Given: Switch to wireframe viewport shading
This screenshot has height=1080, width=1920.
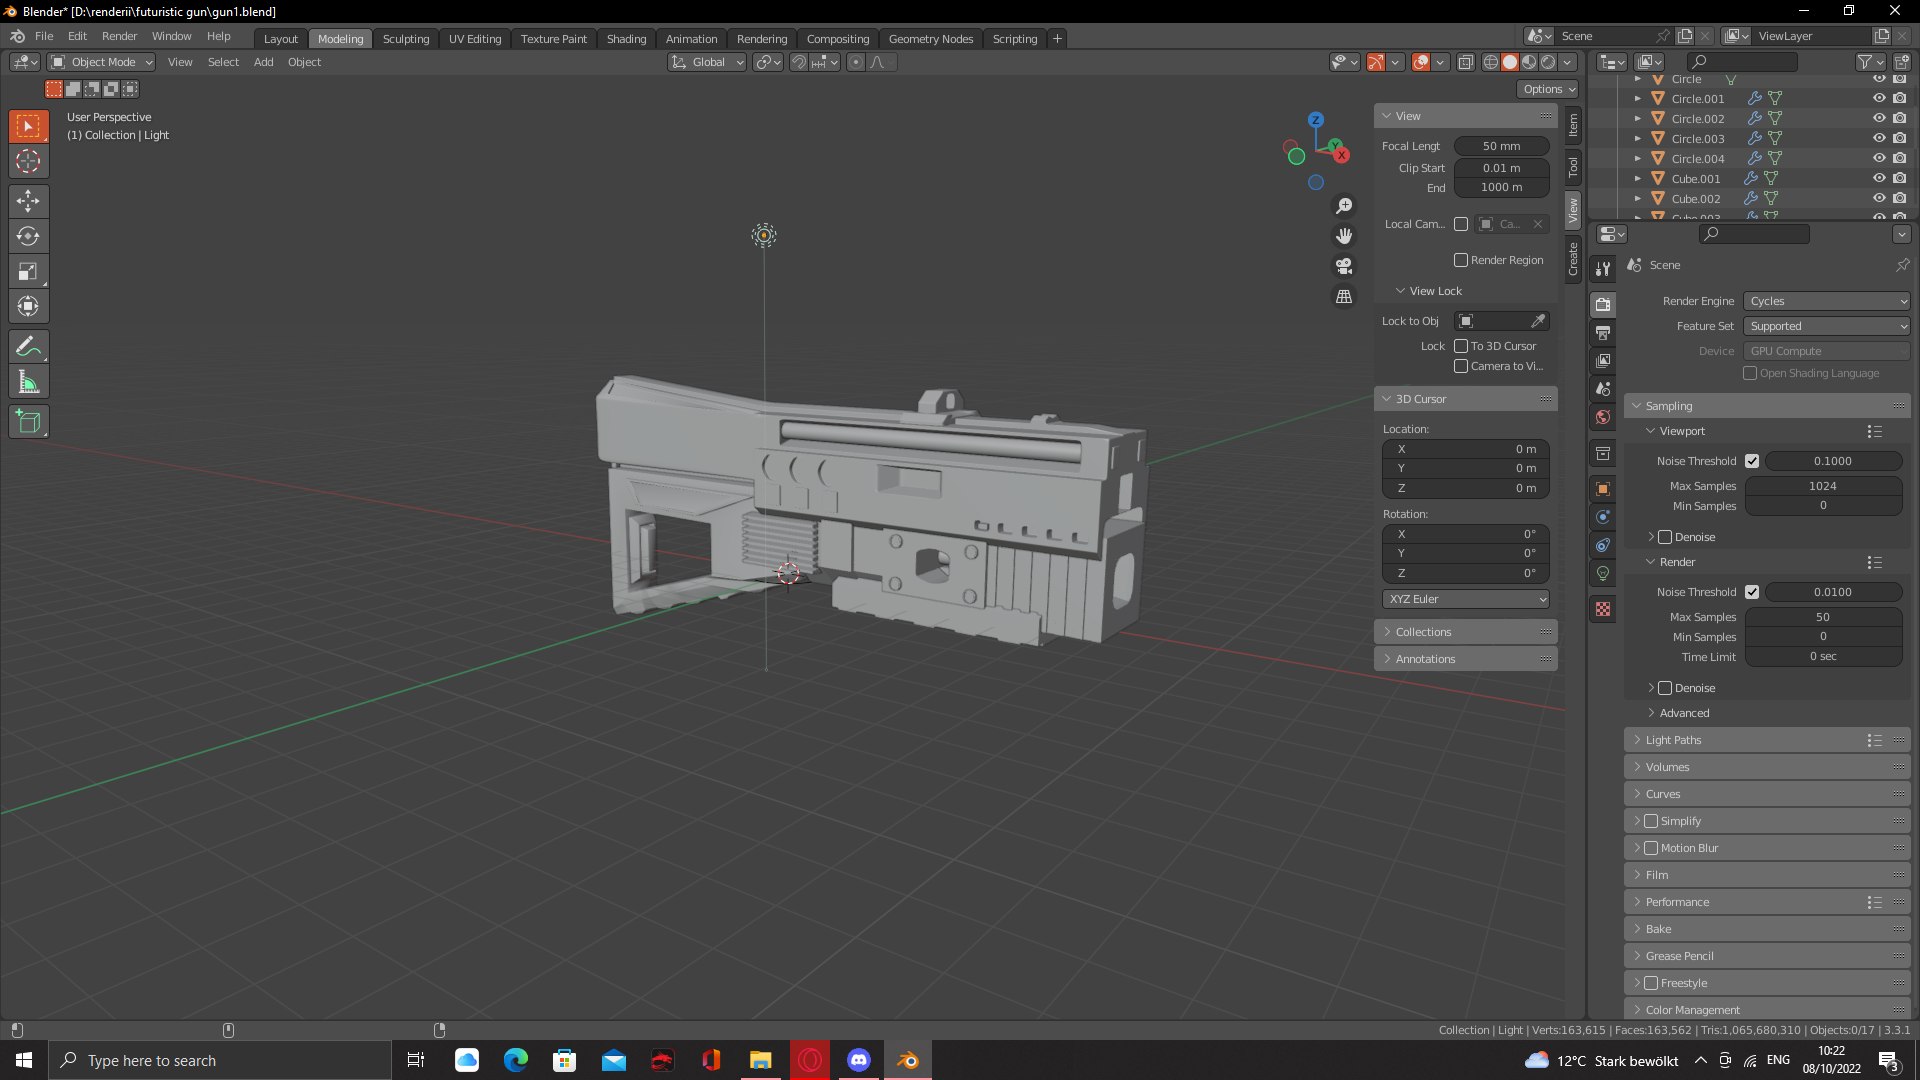Looking at the screenshot, I should coord(1491,62).
